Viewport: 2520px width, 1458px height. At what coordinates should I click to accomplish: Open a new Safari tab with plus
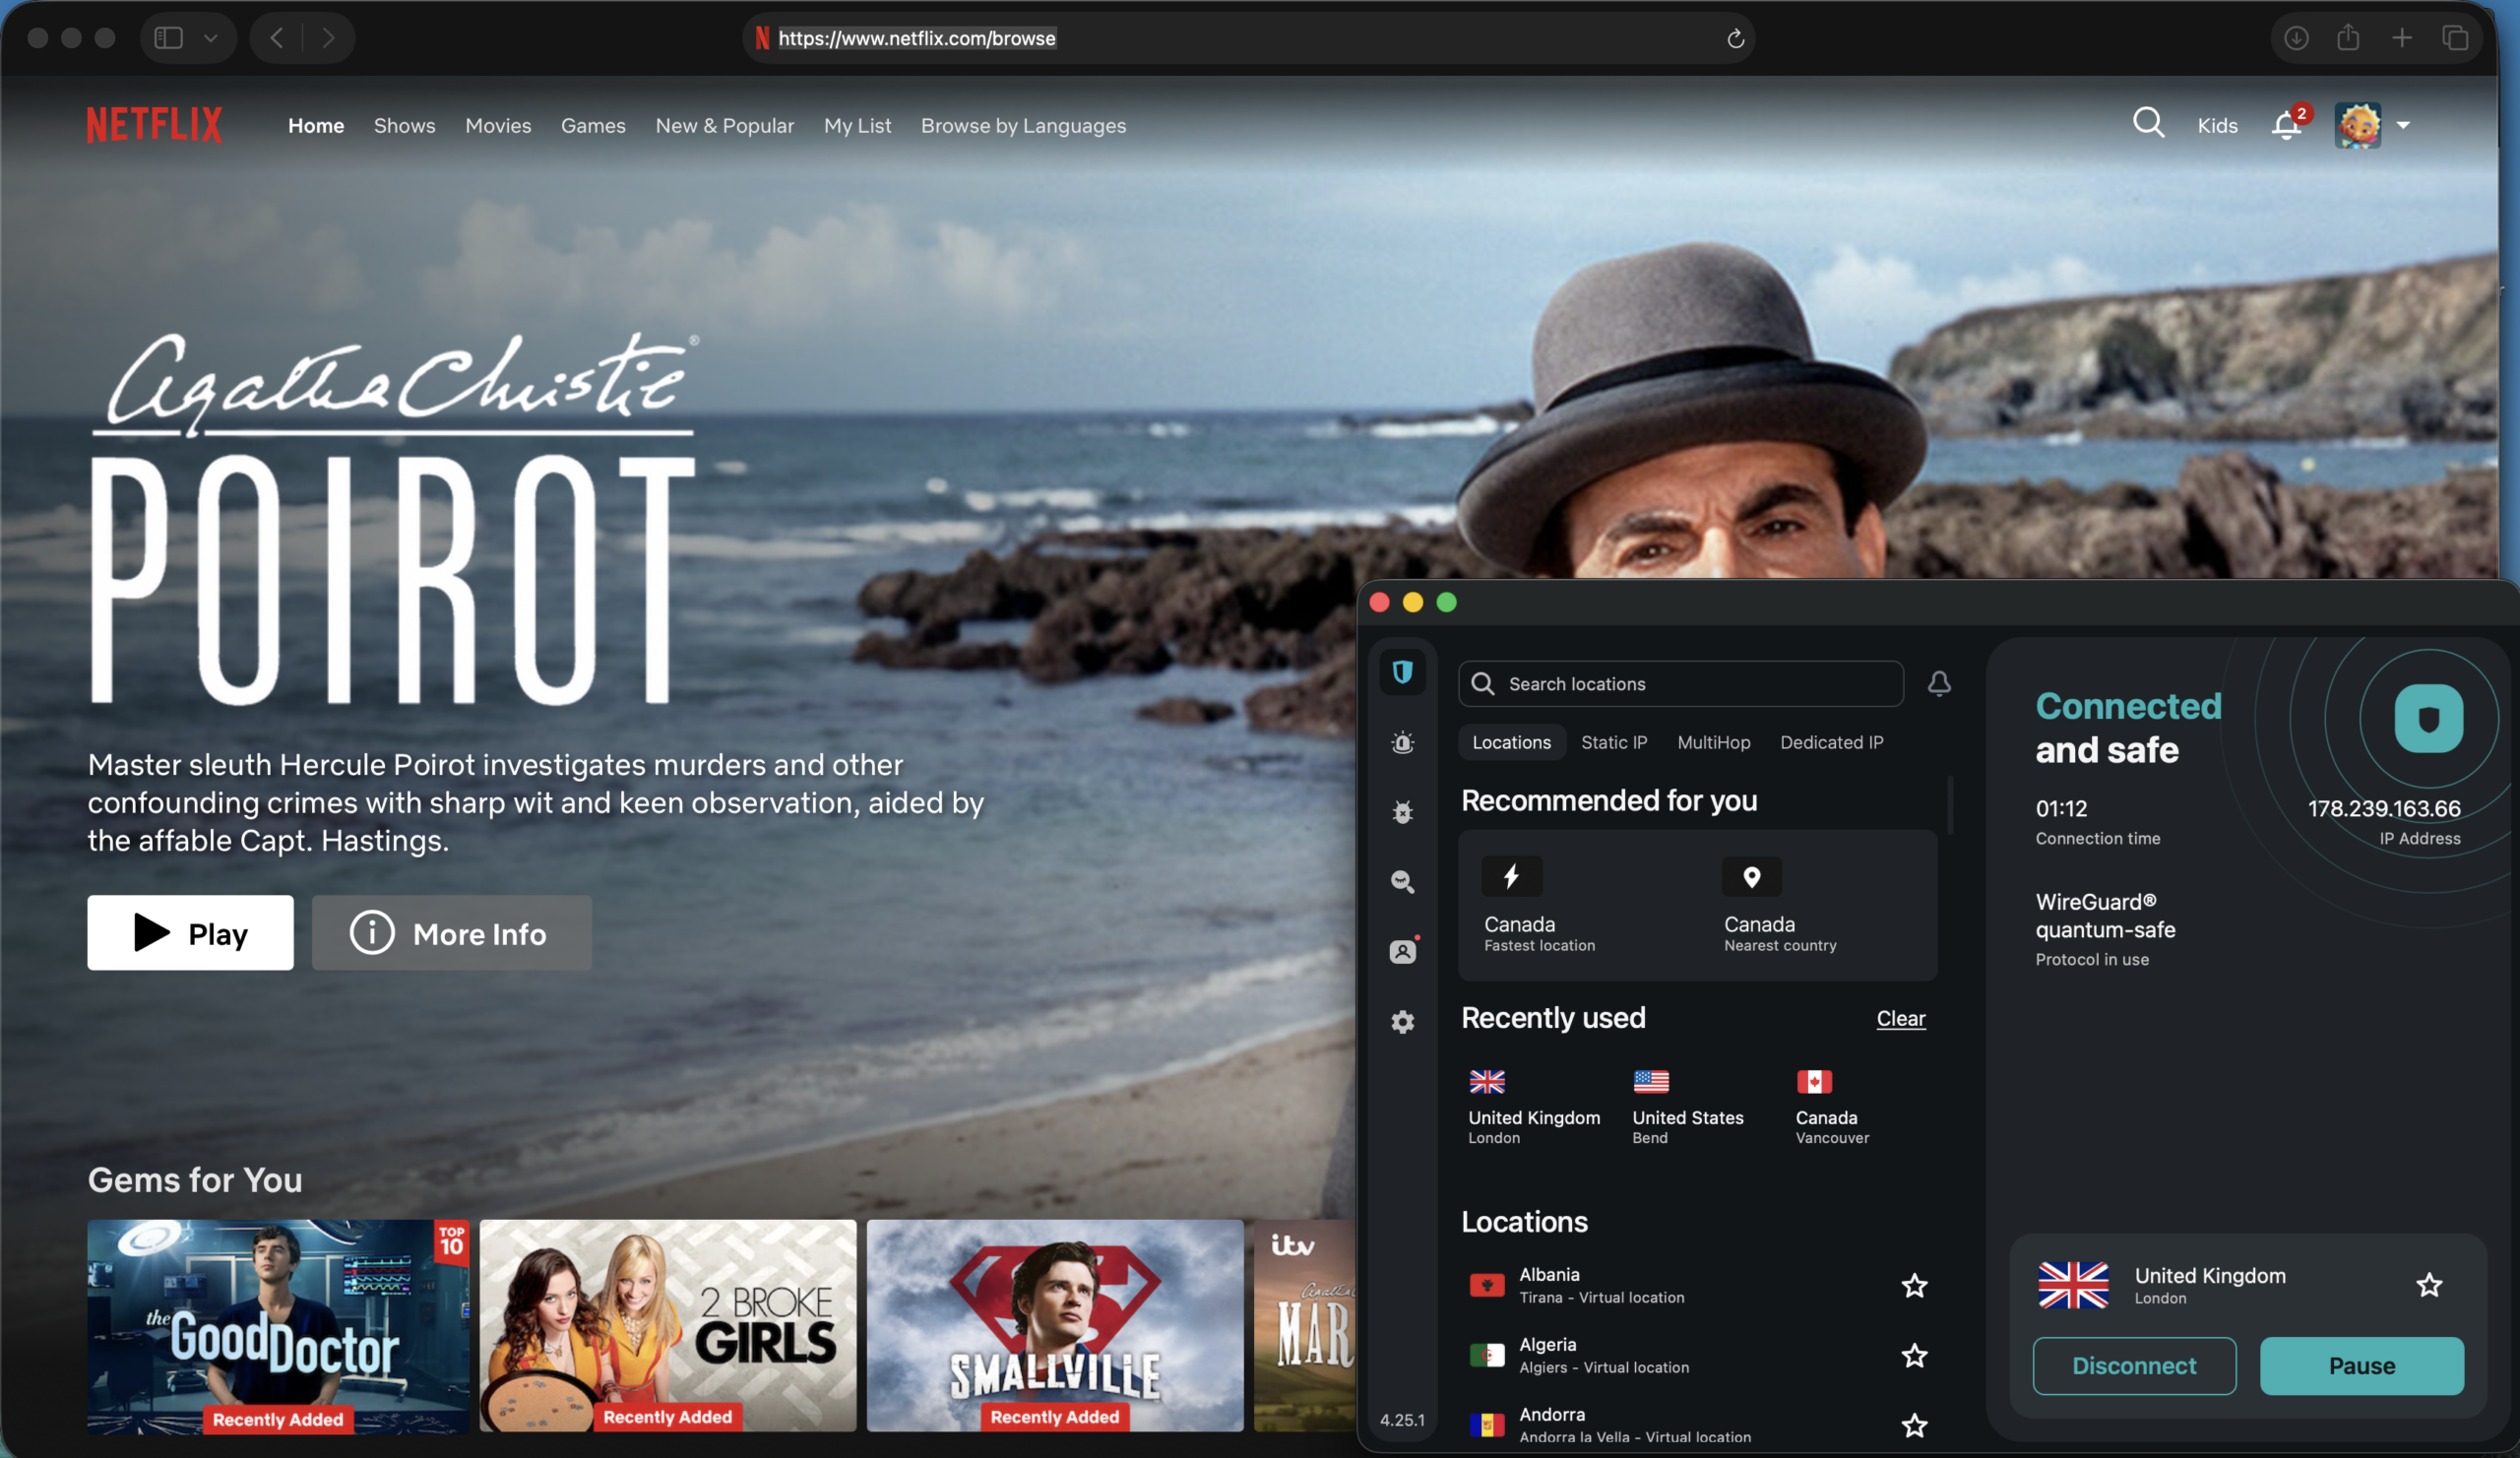[2402, 38]
